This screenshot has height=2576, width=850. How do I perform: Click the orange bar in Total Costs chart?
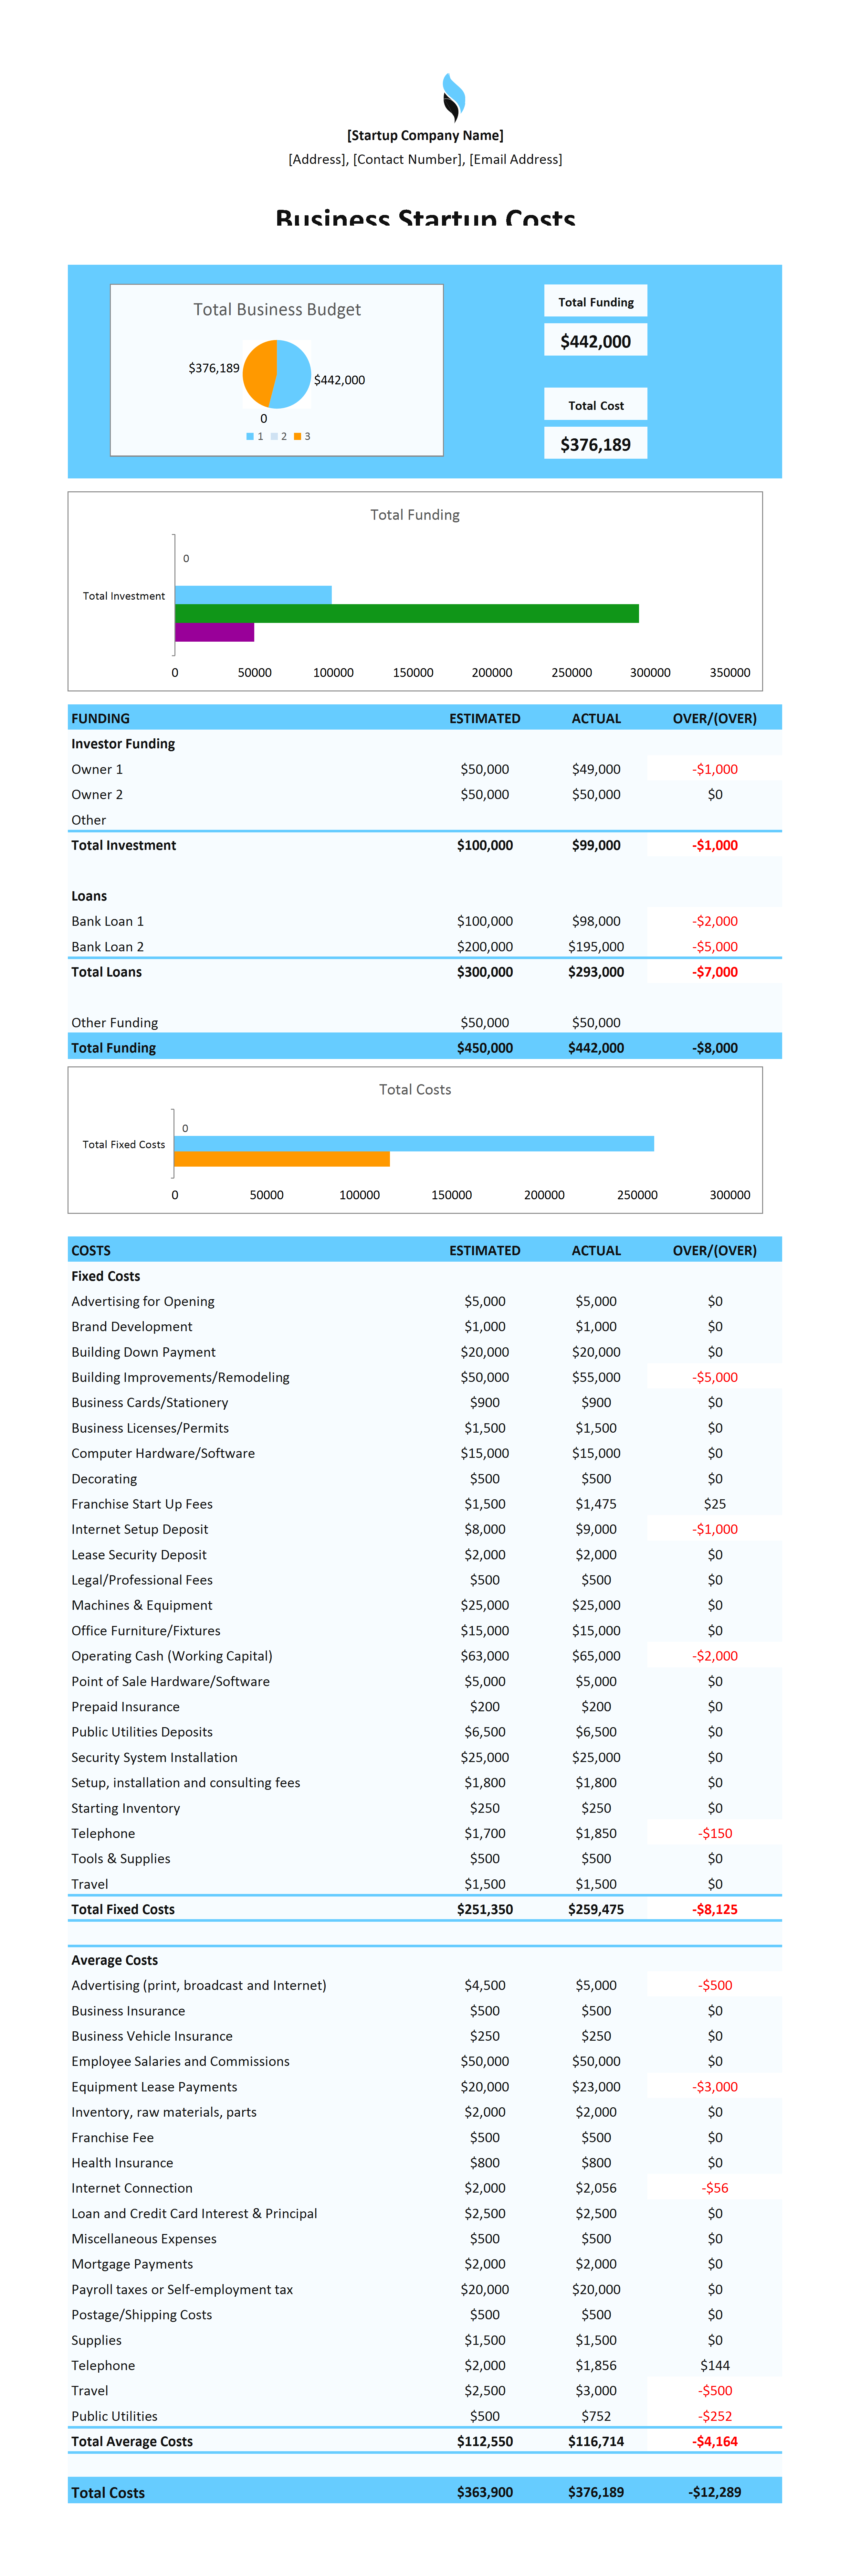[x=282, y=1159]
